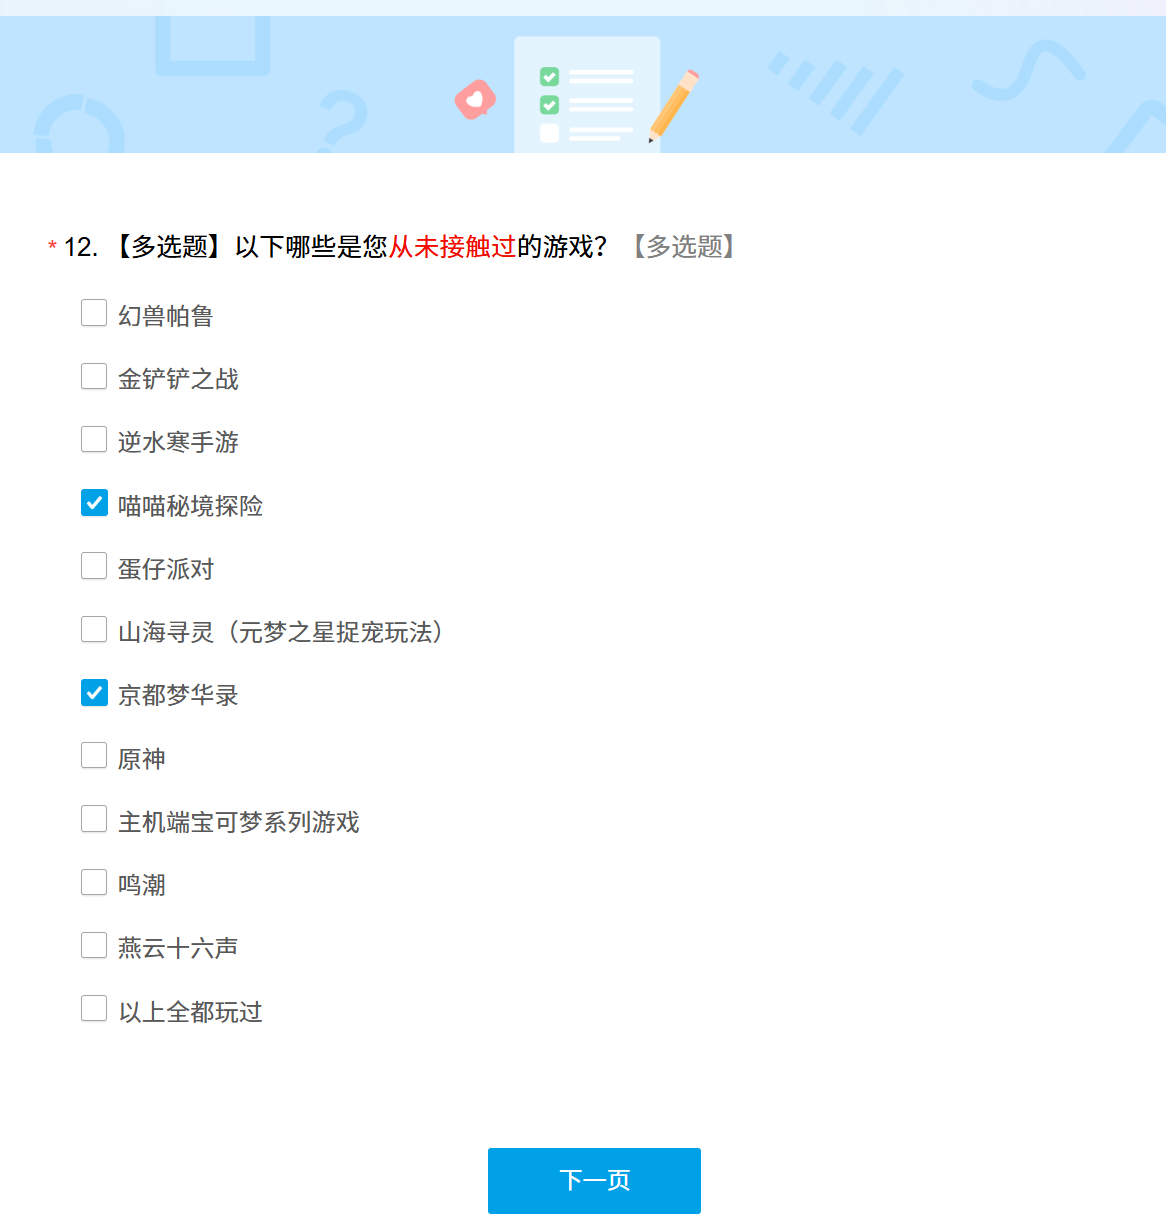The image size is (1166, 1232).
Task: Check the 幻兽帕鲁 checkbox
Action: click(x=94, y=313)
